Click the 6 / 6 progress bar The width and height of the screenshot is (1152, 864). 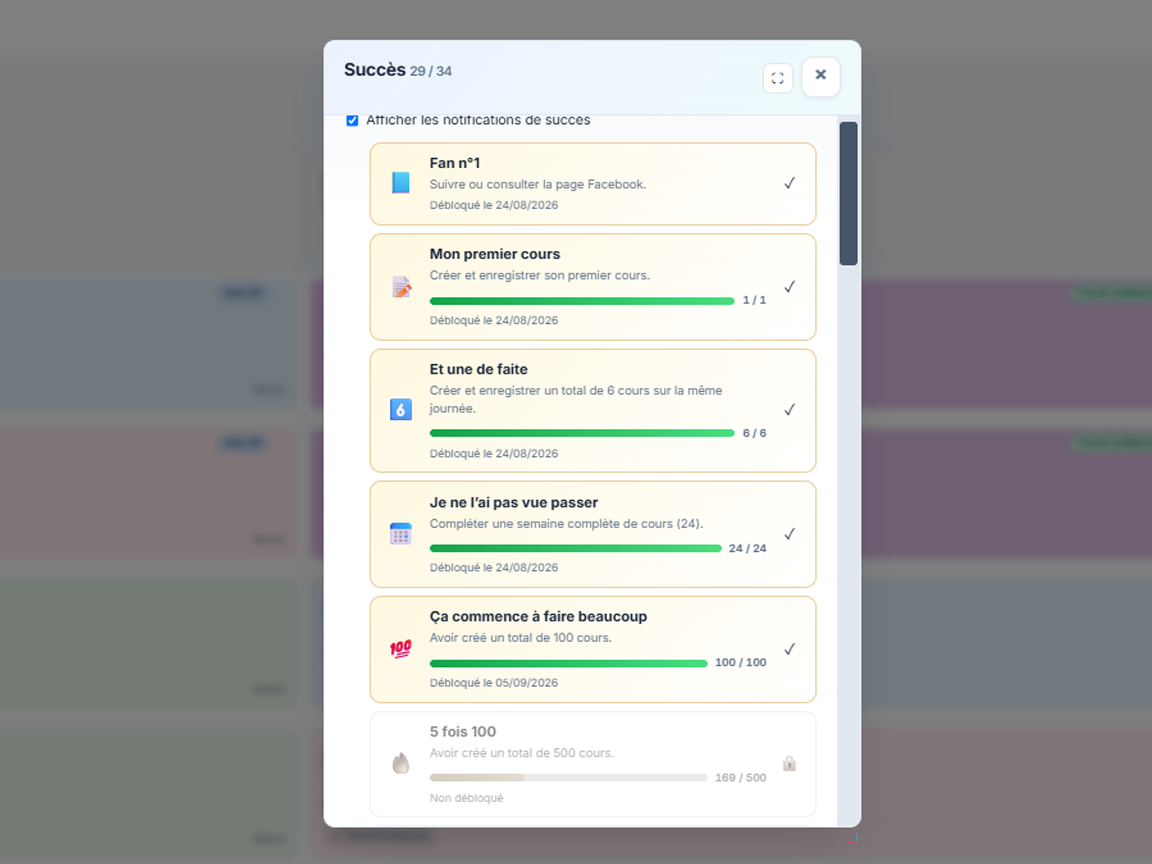tap(582, 433)
